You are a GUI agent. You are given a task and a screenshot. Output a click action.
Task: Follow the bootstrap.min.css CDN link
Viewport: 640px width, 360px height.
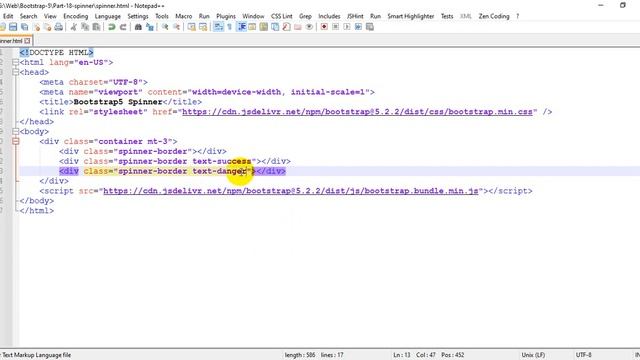358,112
